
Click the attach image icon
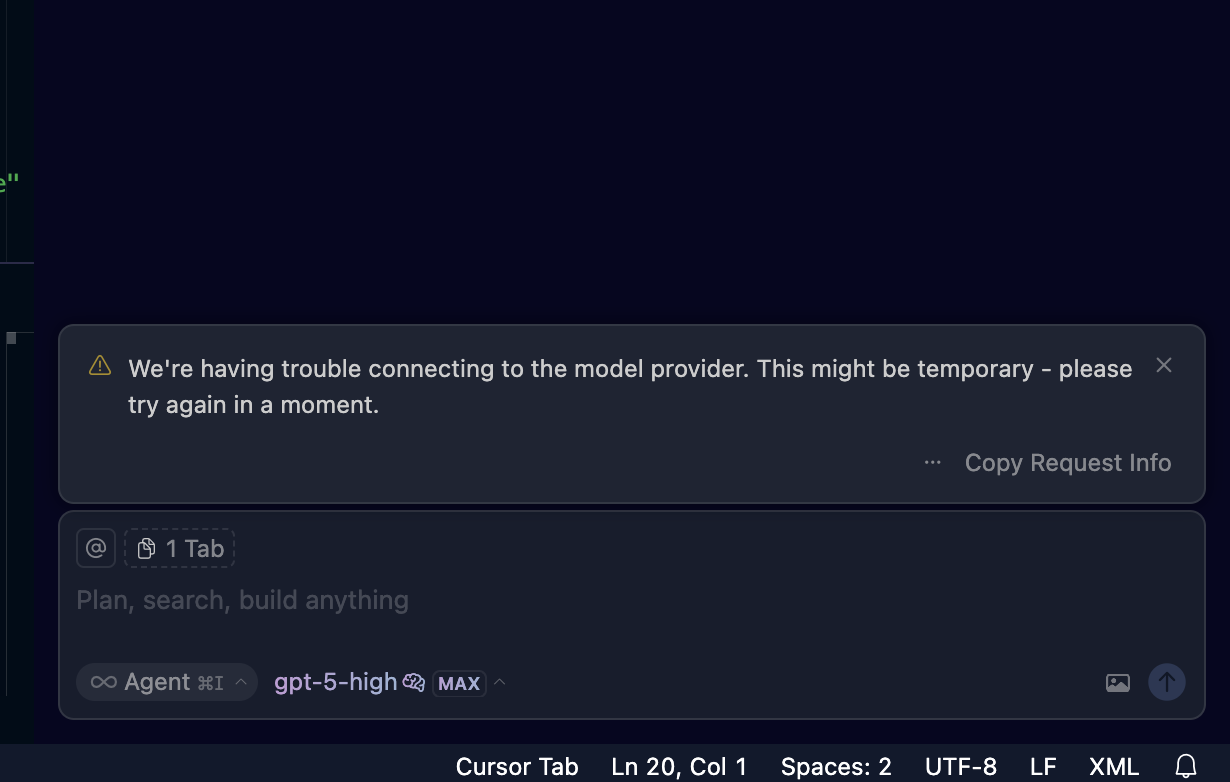point(1117,683)
